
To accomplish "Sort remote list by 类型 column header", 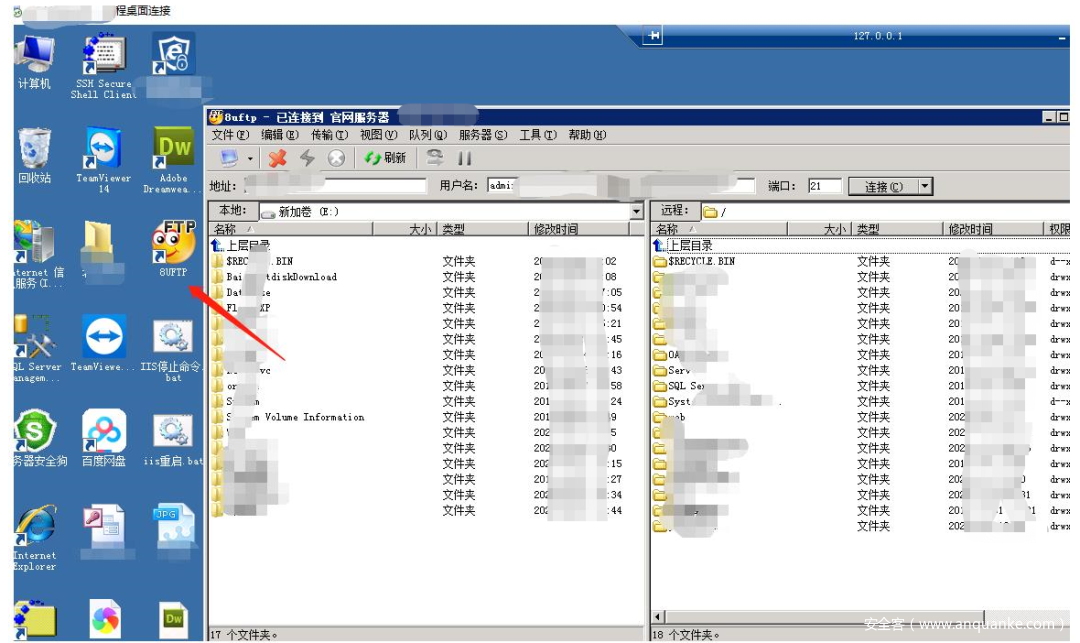I will tap(897, 229).
